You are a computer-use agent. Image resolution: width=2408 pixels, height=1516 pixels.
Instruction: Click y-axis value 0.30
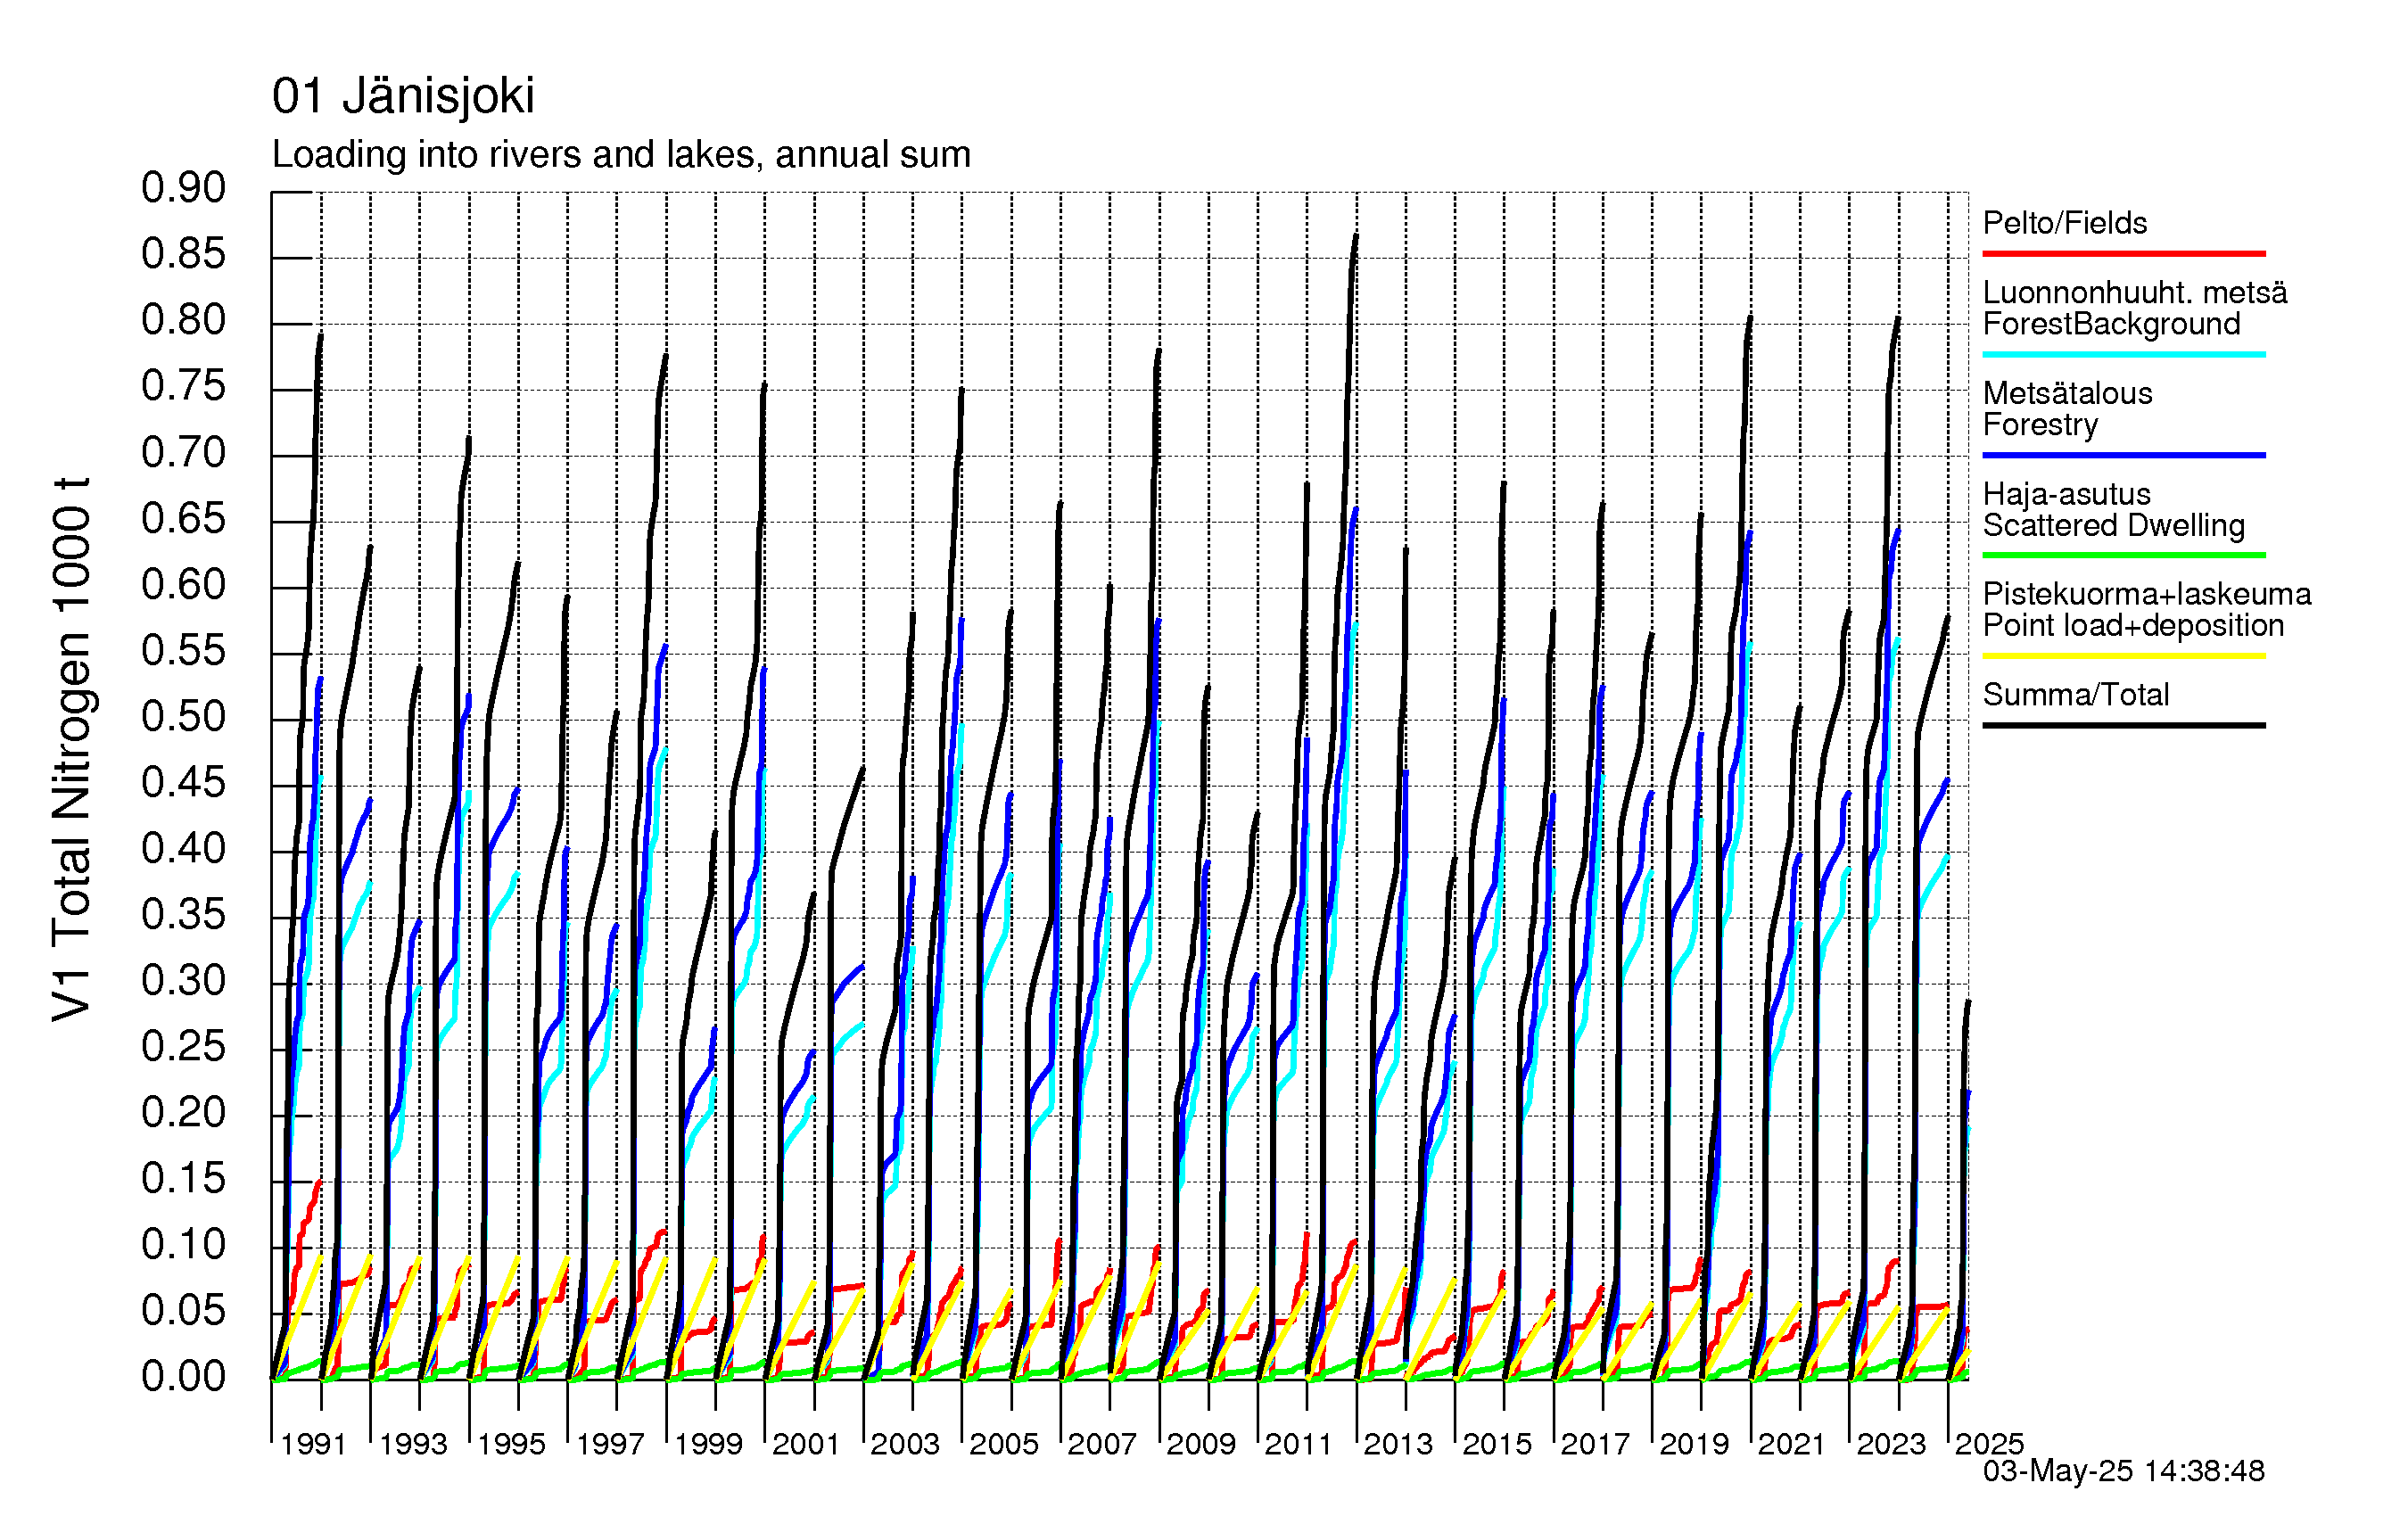pos(184,981)
